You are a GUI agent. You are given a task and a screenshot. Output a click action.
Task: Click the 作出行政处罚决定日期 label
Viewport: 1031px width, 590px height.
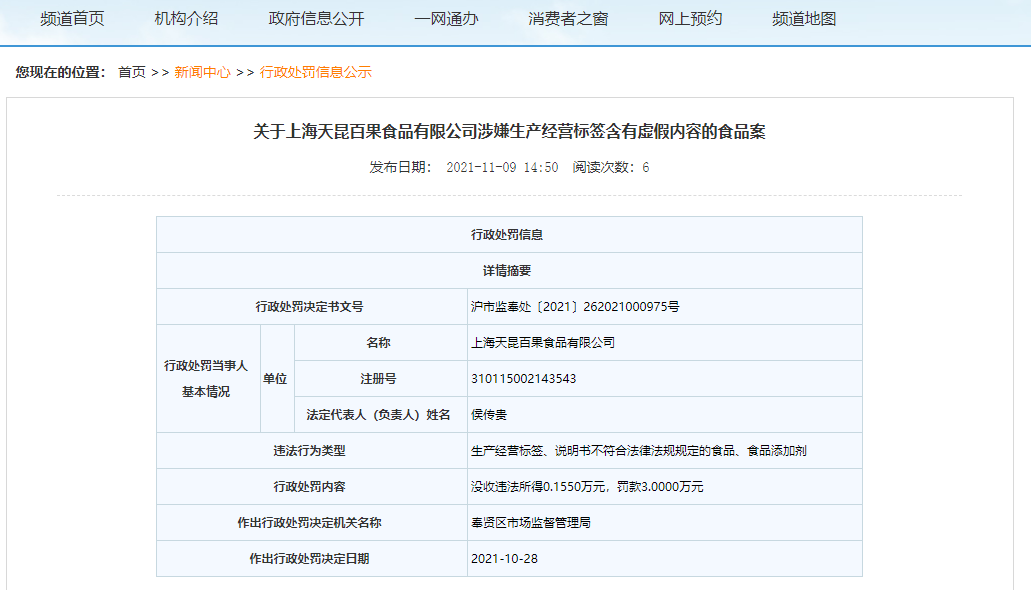click(312, 558)
